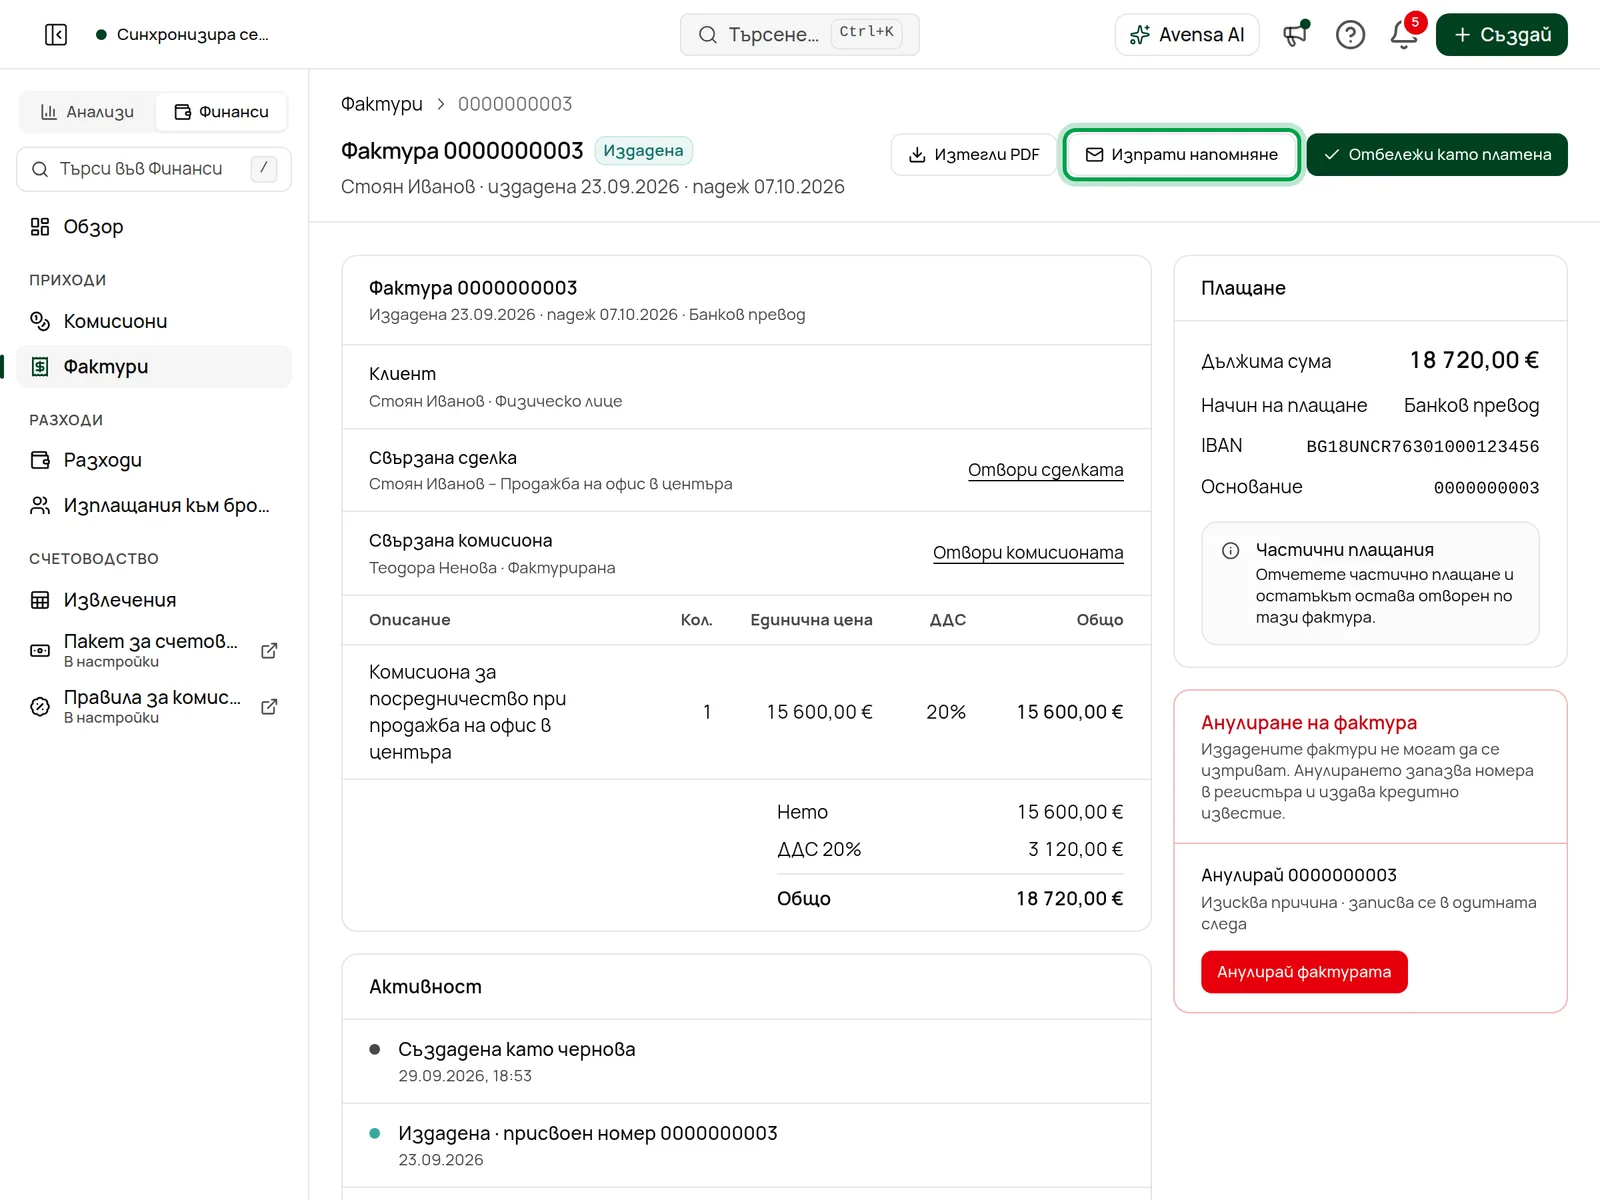Screen dimensions: 1600x1200
Task: Open external link icon for Правила за комисиони
Action: 269,707
